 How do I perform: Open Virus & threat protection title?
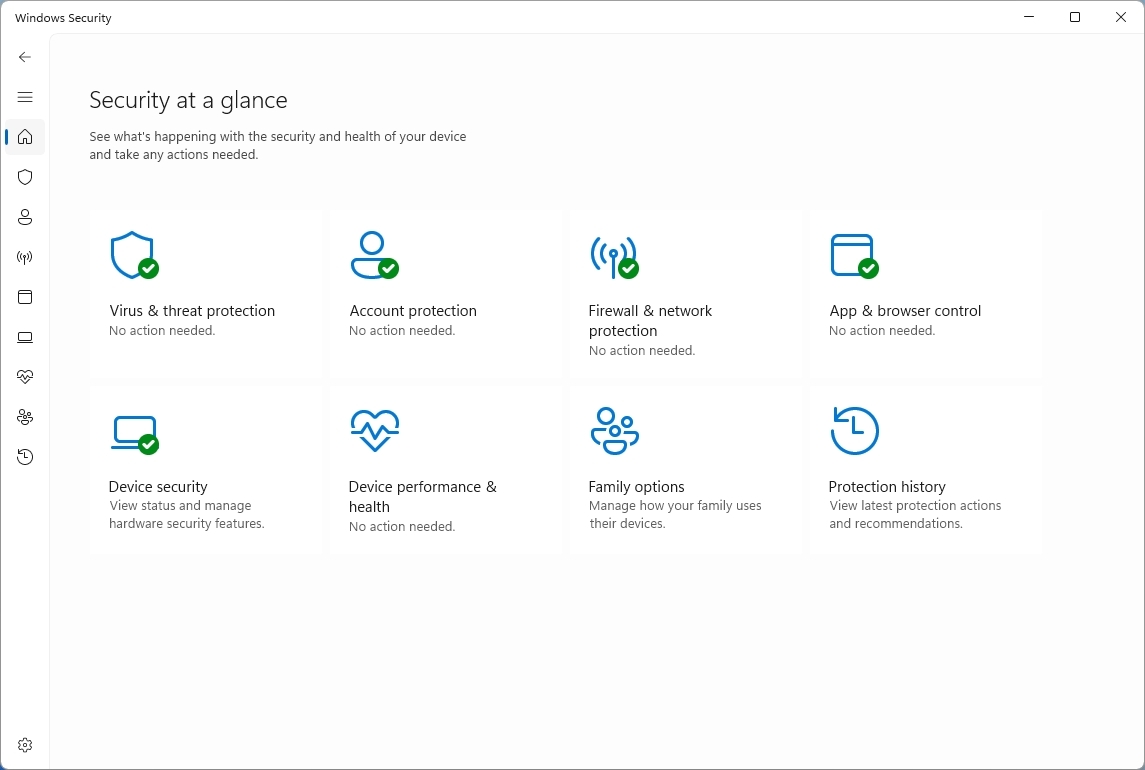pyautogui.click(x=192, y=310)
